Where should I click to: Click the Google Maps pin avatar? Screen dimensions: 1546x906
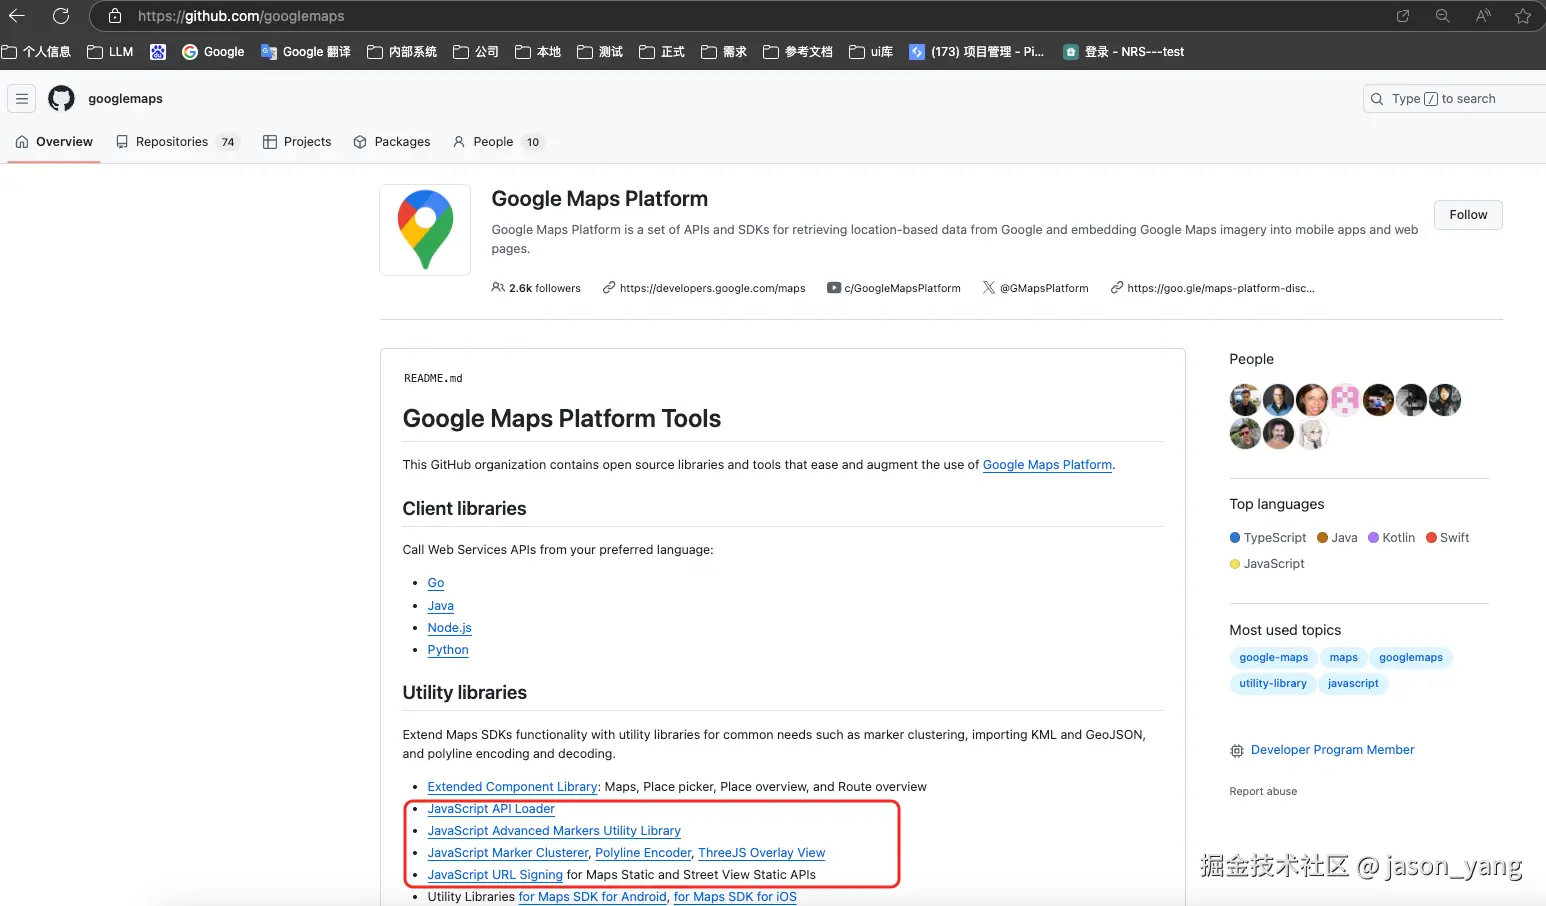point(425,230)
